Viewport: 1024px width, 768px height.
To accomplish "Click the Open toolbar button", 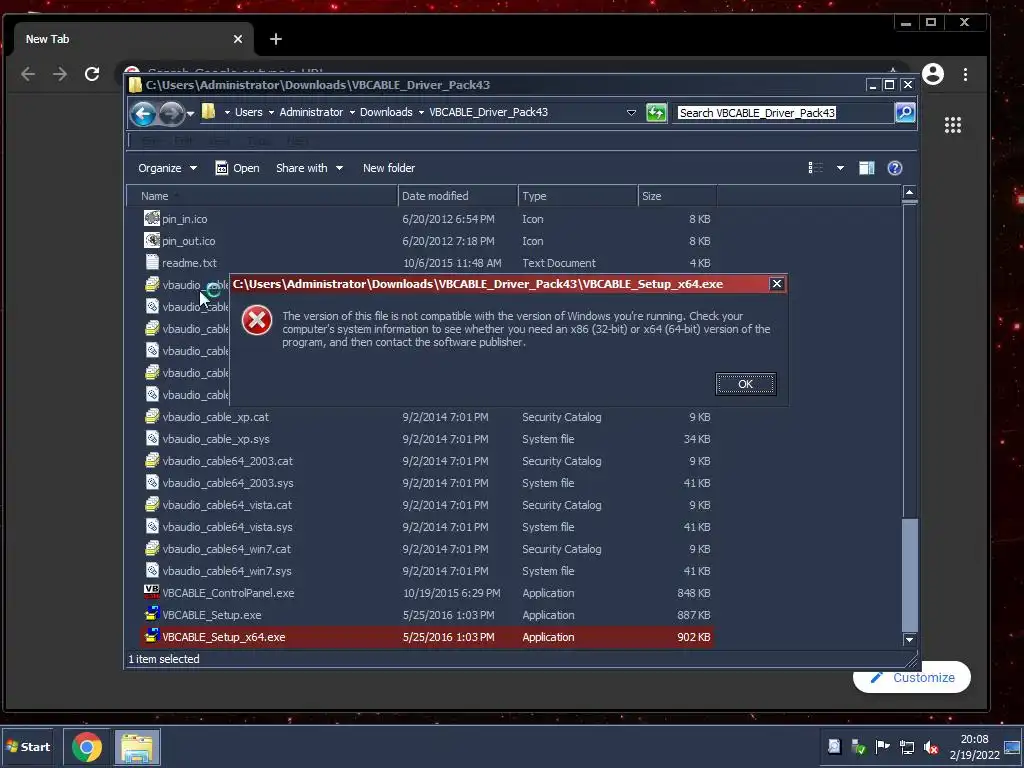I will [x=237, y=168].
